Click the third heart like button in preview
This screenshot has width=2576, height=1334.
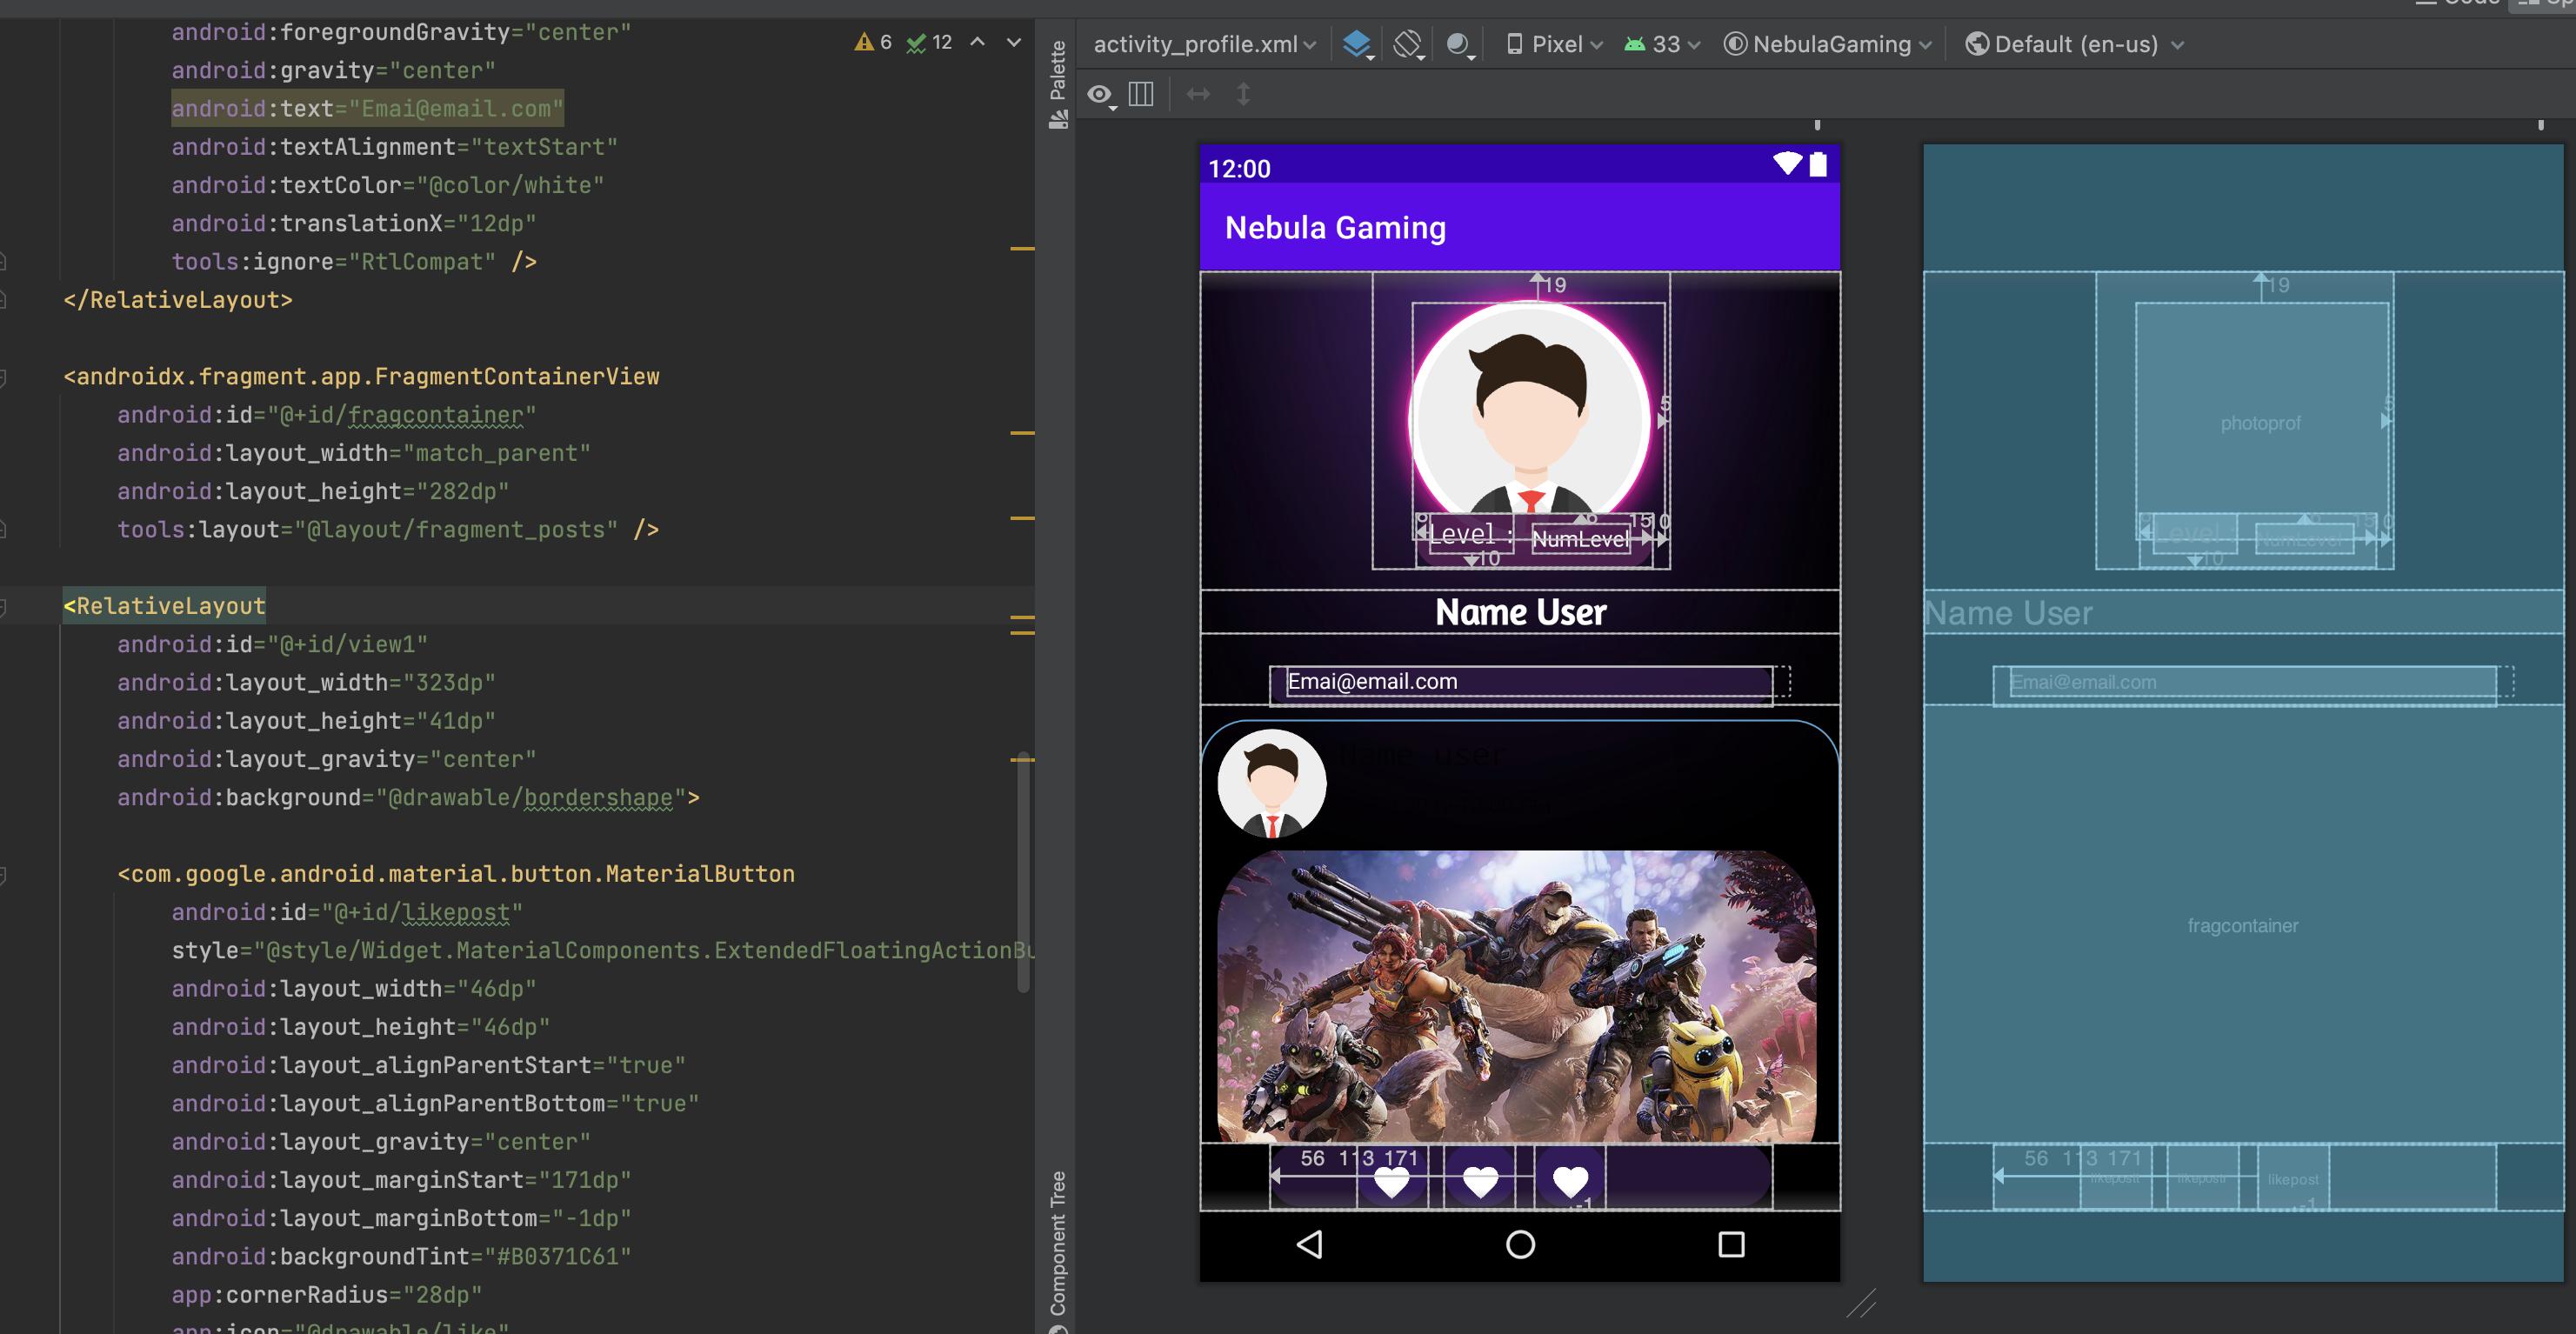pos(1570,1181)
